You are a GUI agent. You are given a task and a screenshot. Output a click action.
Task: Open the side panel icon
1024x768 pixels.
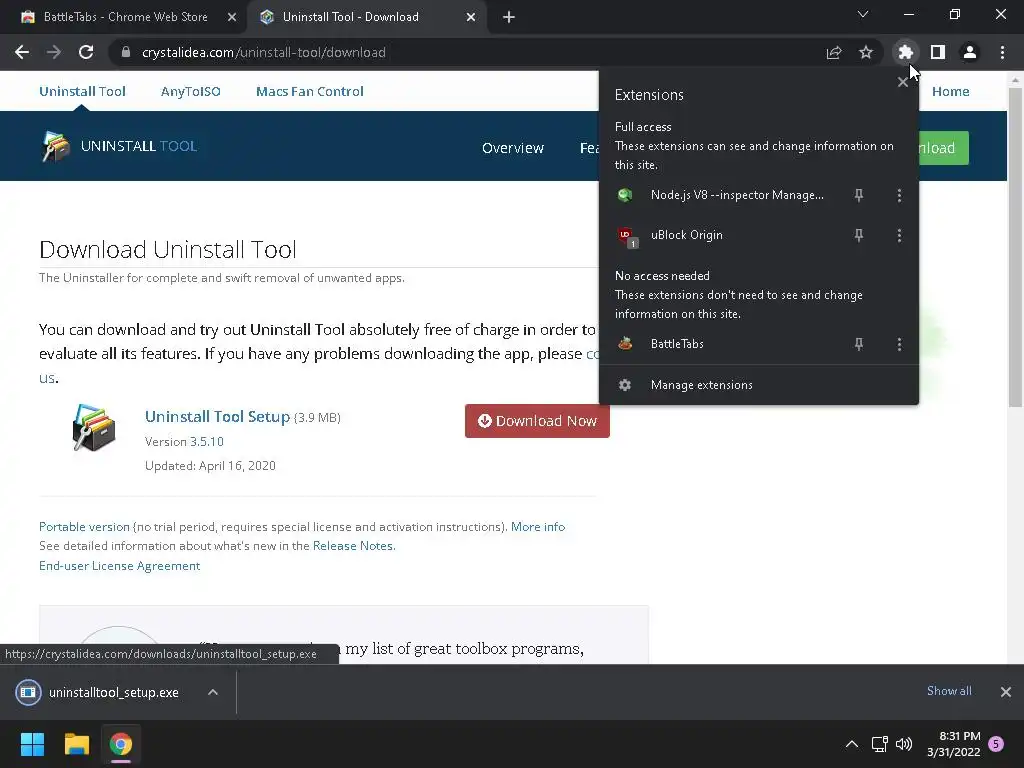[x=938, y=52]
